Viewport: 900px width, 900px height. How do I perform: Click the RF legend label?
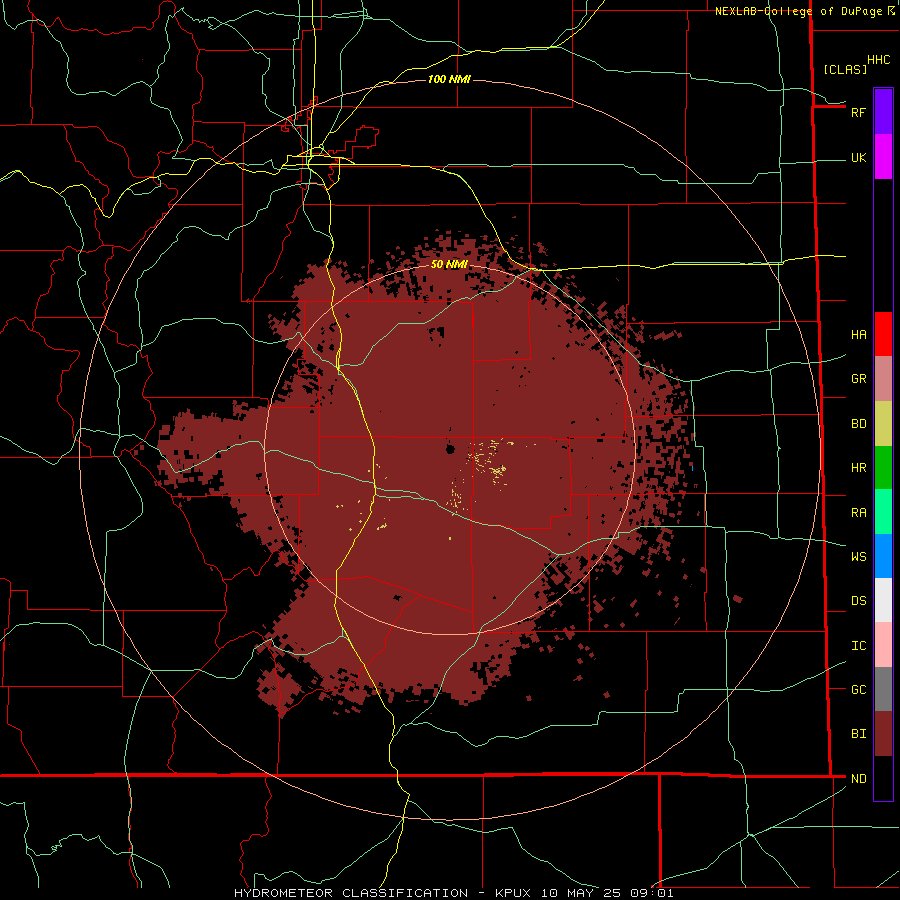point(858,112)
